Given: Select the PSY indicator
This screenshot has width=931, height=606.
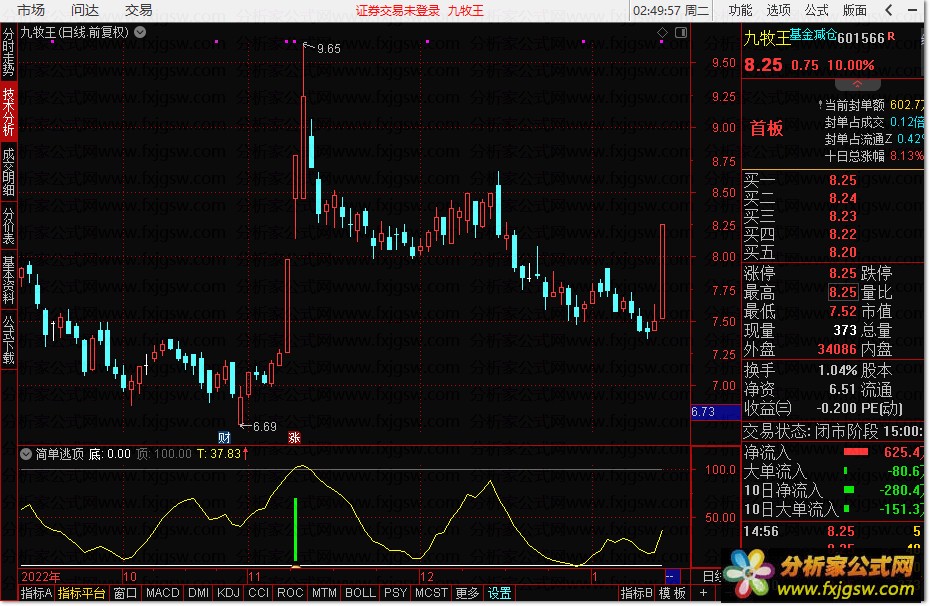Looking at the screenshot, I should (395, 593).
